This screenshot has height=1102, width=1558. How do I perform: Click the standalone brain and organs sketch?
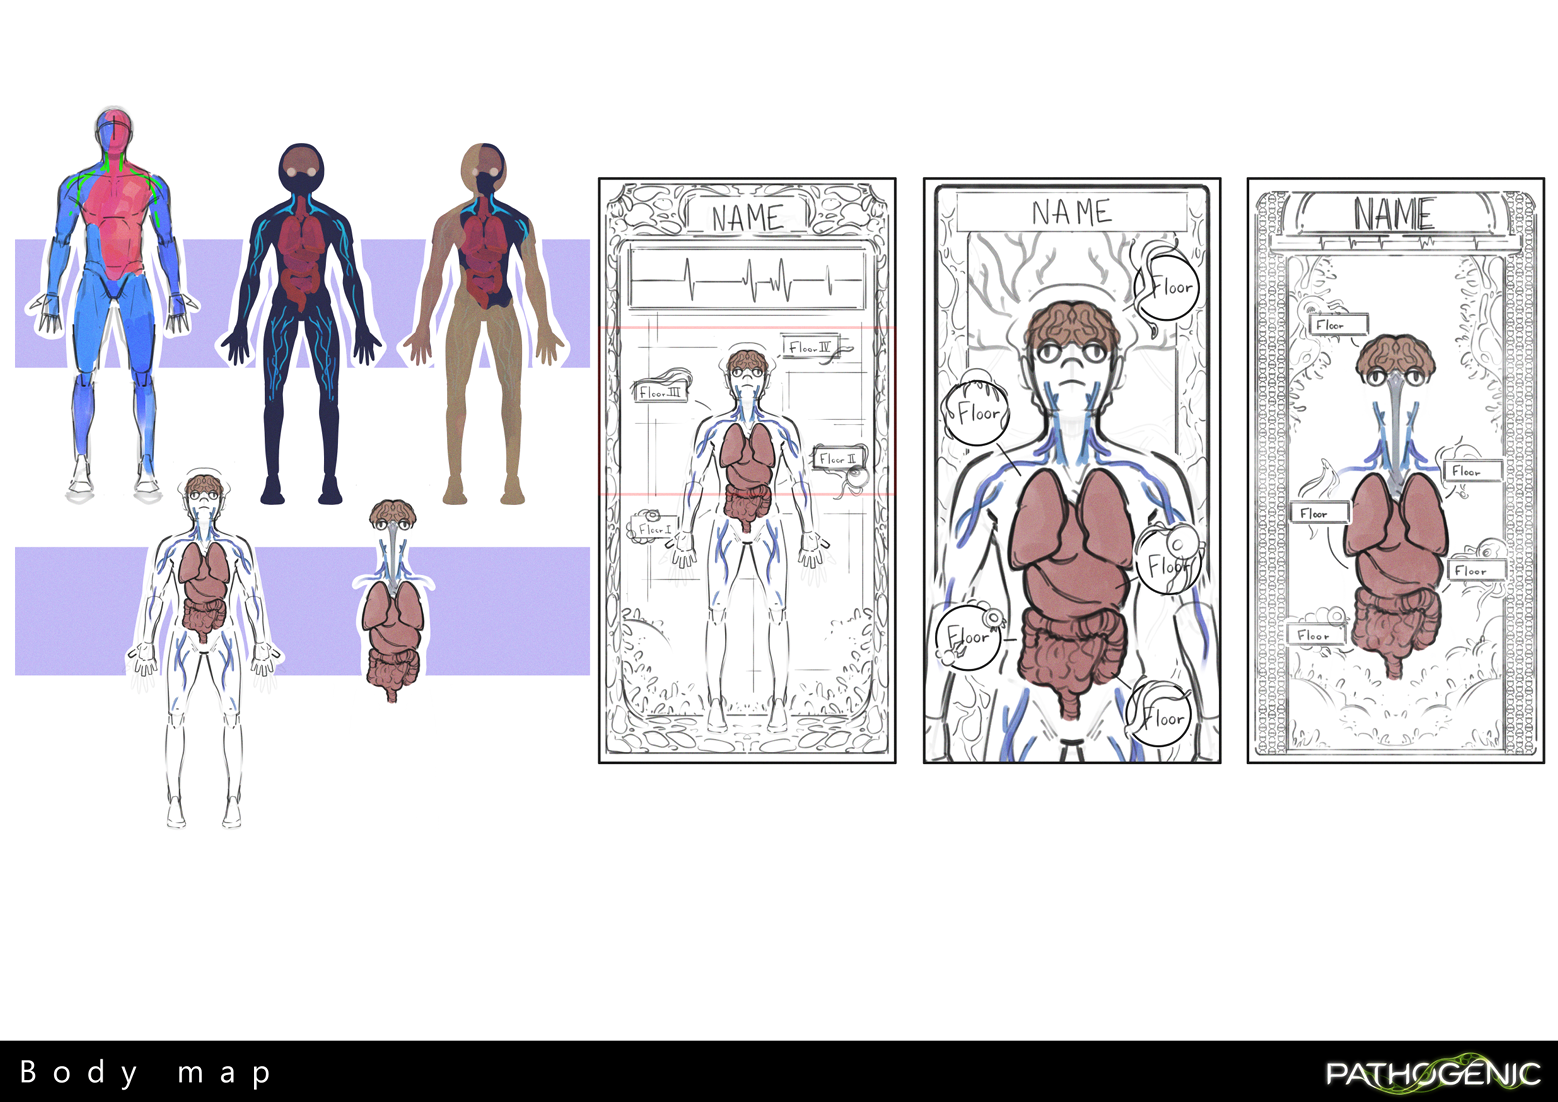(x=392, y=600)
